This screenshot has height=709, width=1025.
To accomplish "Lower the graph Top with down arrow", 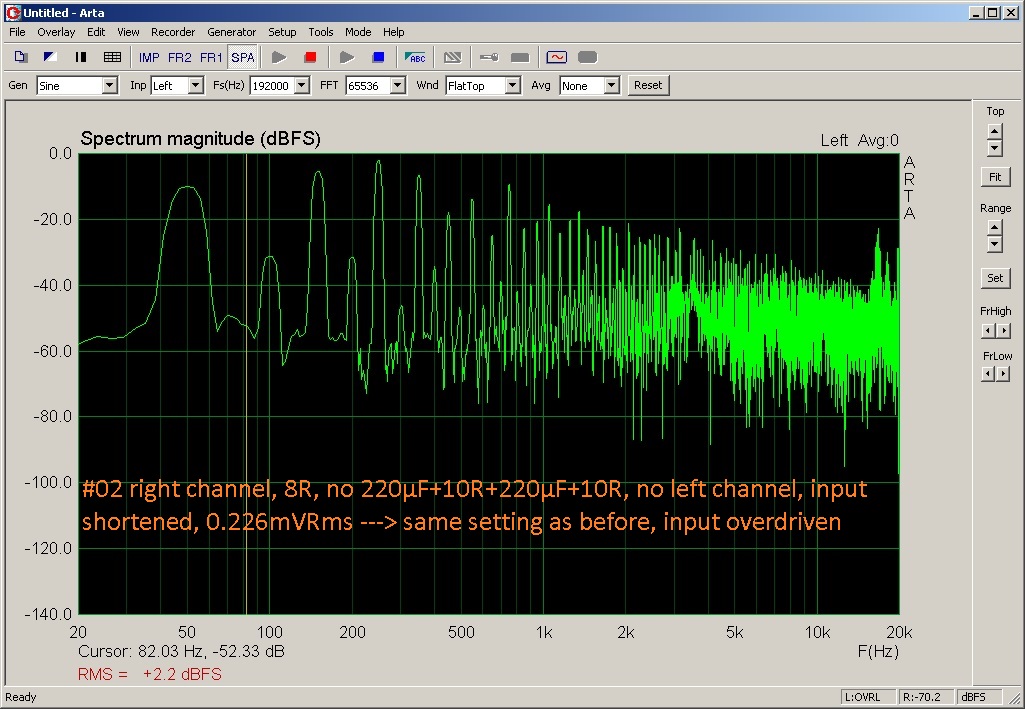I will coord(995,148).
